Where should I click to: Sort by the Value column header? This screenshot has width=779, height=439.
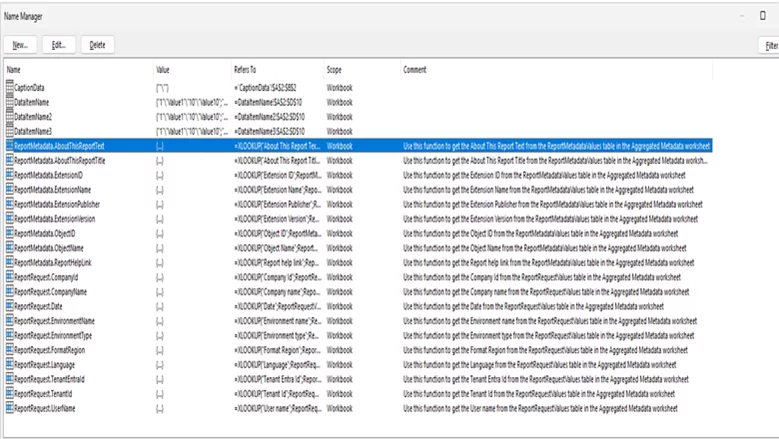click(x=163, y=70)
